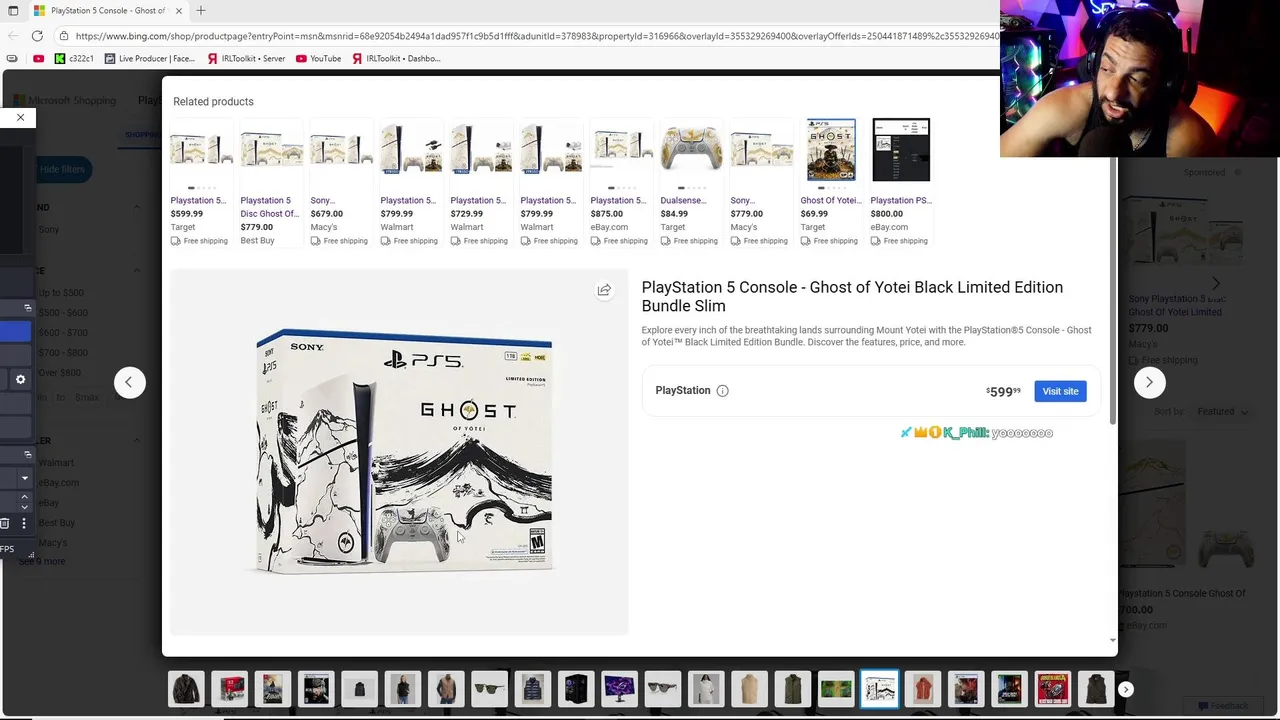Open the $729.99 Walmart related product
The width and height of the screenshot is (1280, 720).
(481, 182)
